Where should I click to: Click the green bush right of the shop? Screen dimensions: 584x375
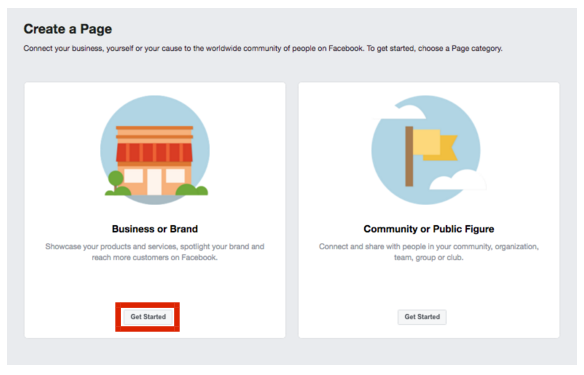192,190
